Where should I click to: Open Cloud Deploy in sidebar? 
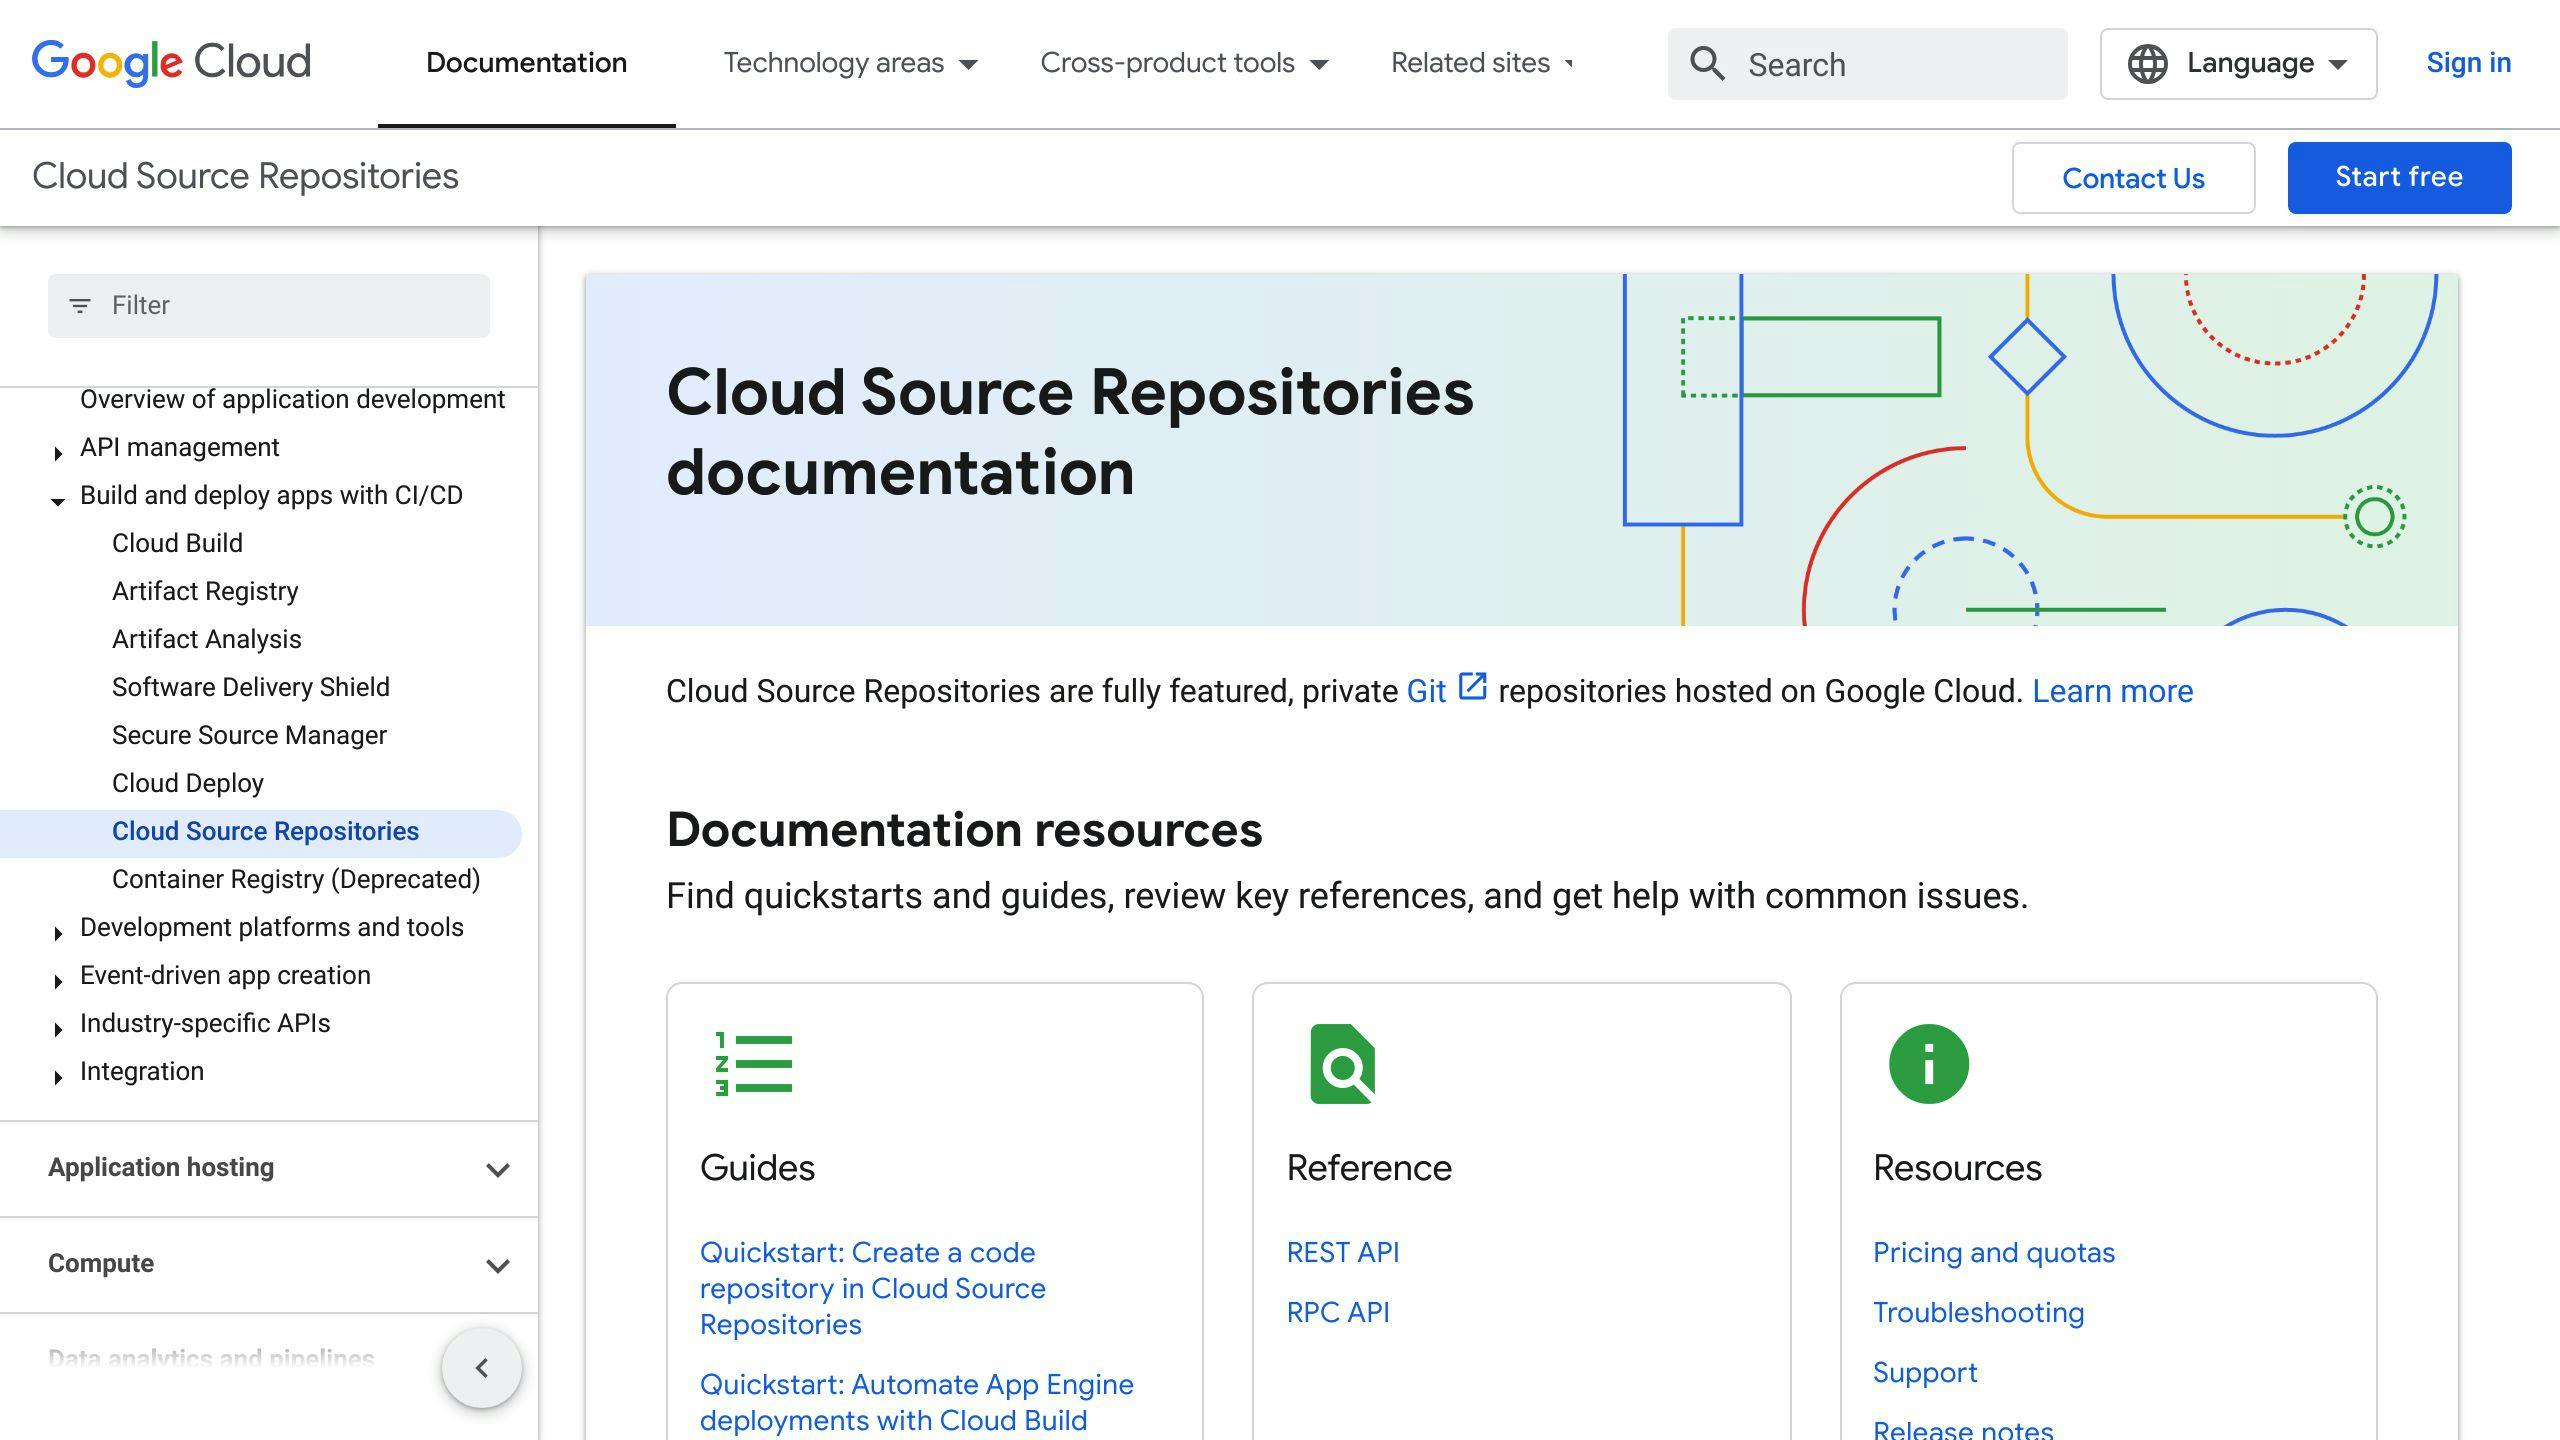(187, 783)
